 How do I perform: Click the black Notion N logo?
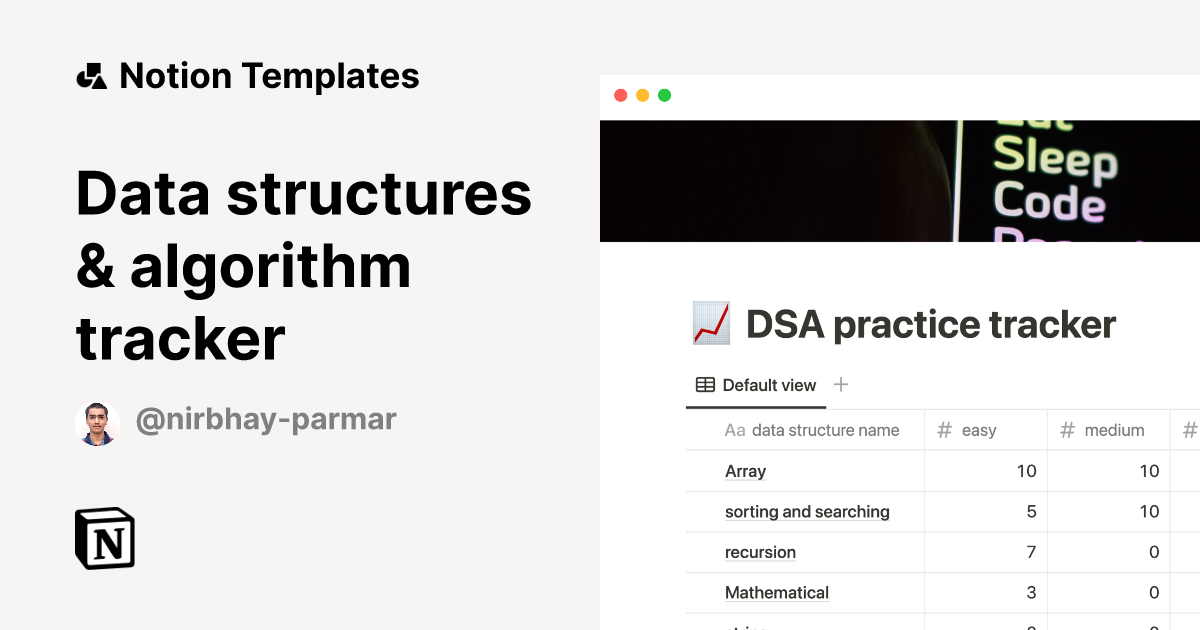tap(105, 538)
